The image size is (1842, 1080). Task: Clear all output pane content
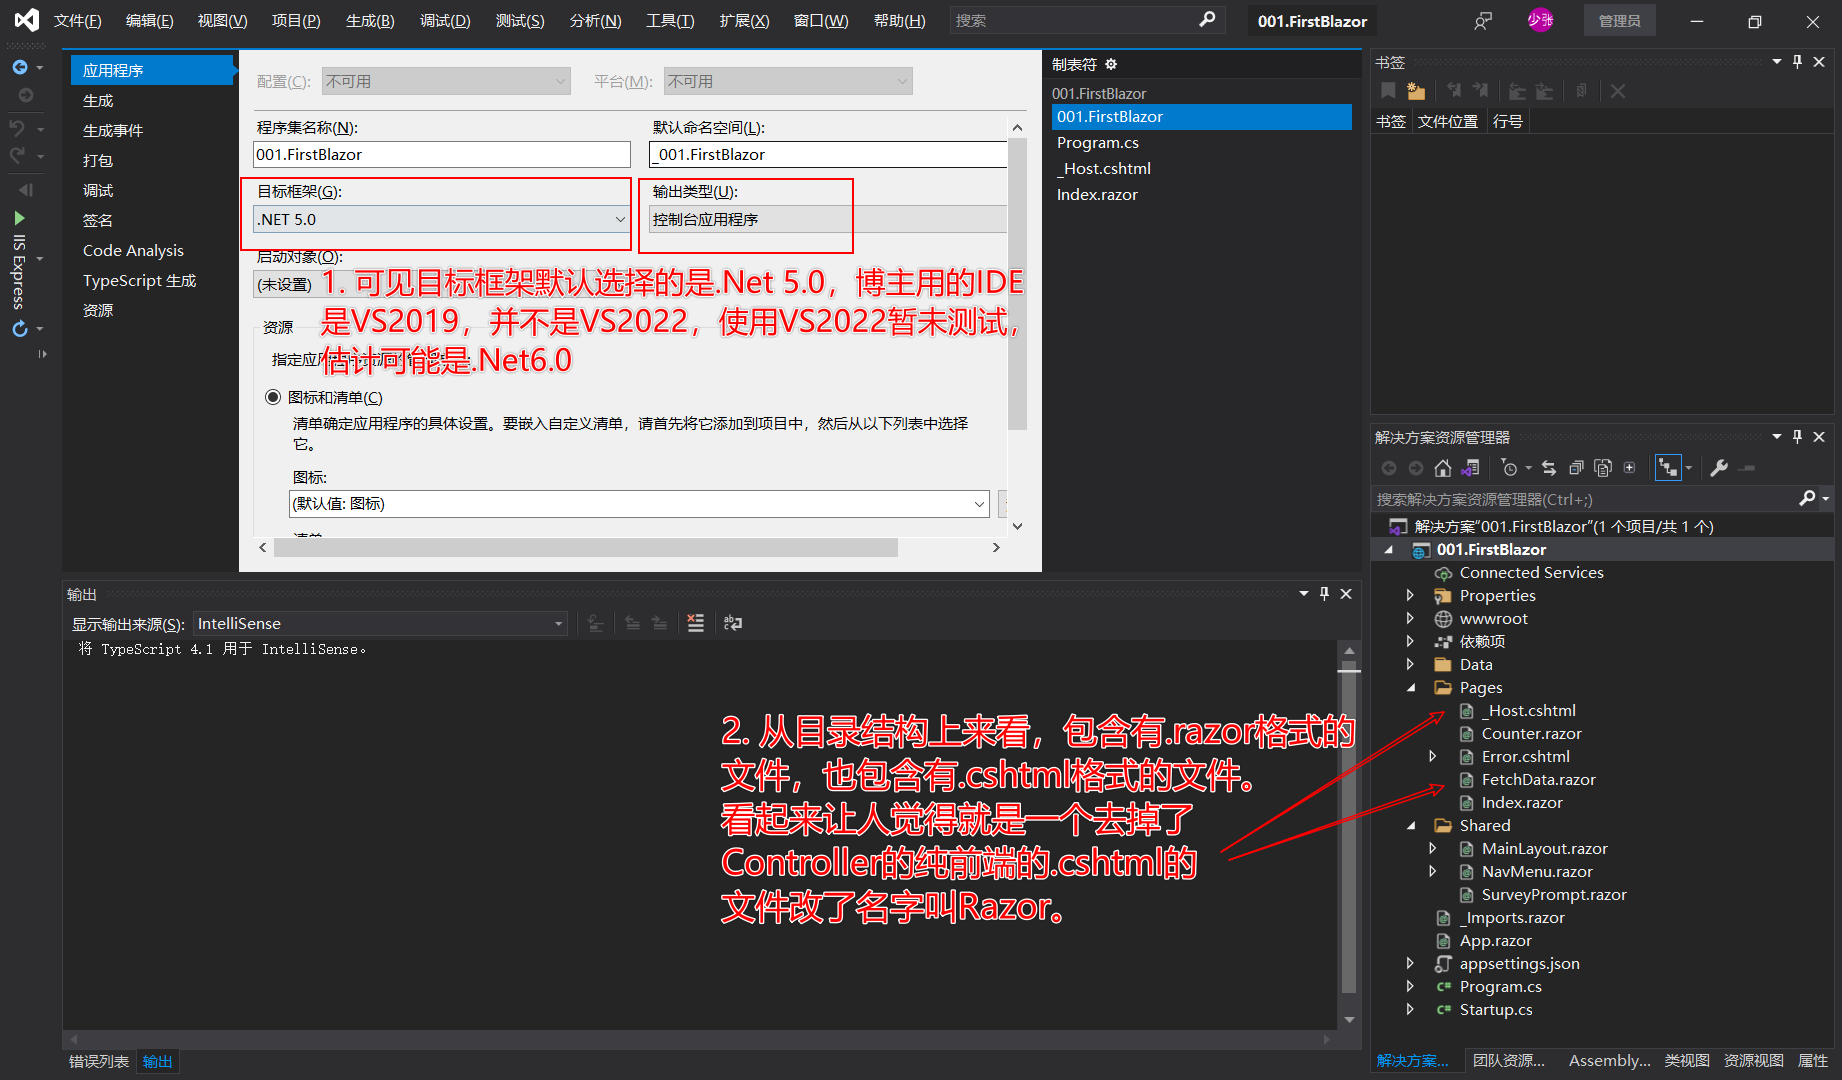(696, 623)
